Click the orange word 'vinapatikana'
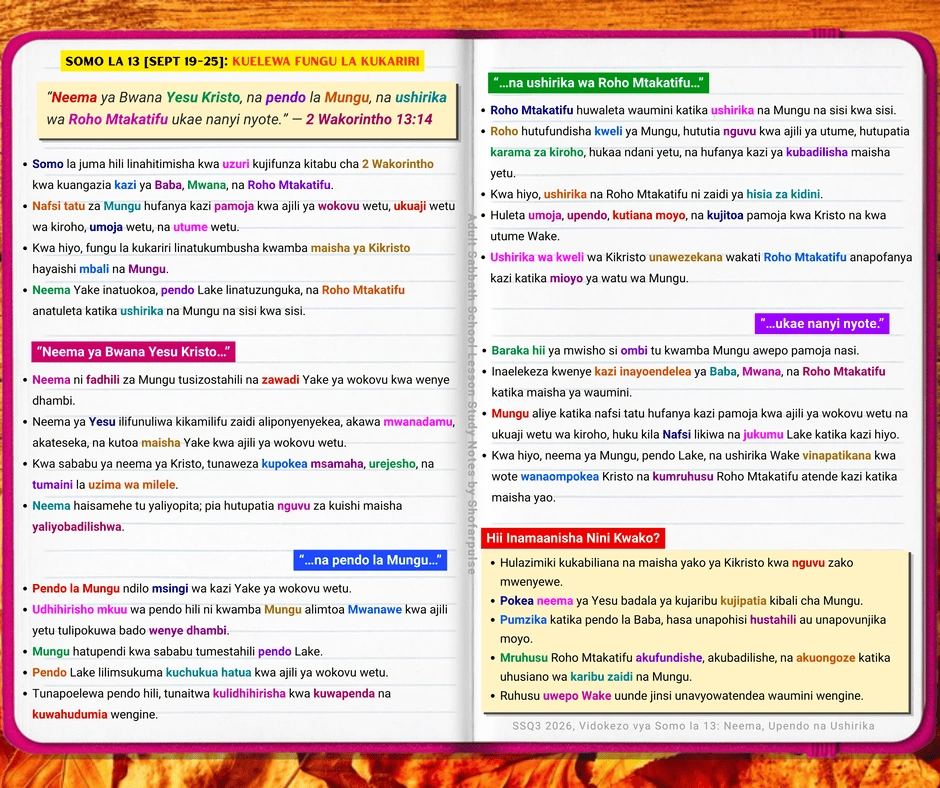 pyautogui.click(x=836, y=455)
